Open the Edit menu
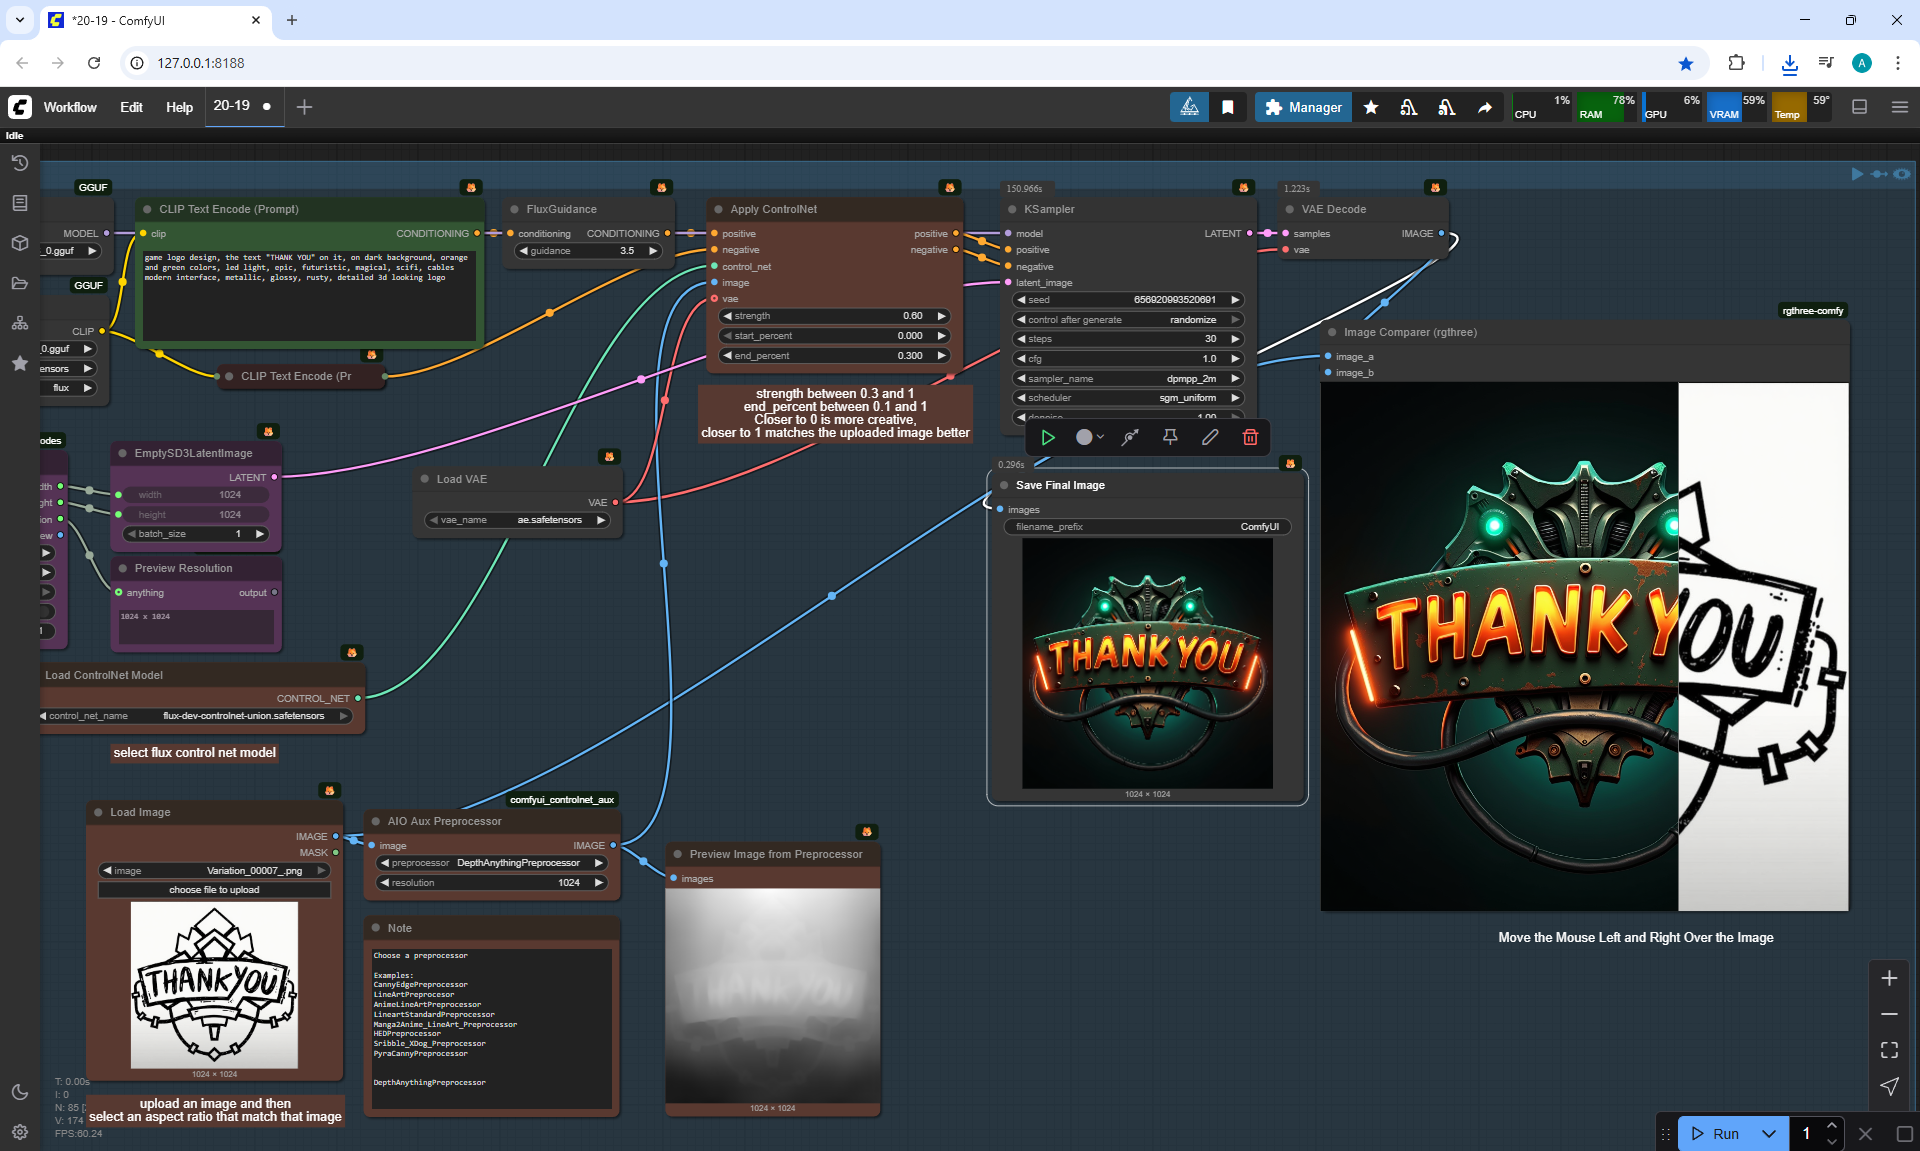The image size is (1920, 1151). (131, 107)
